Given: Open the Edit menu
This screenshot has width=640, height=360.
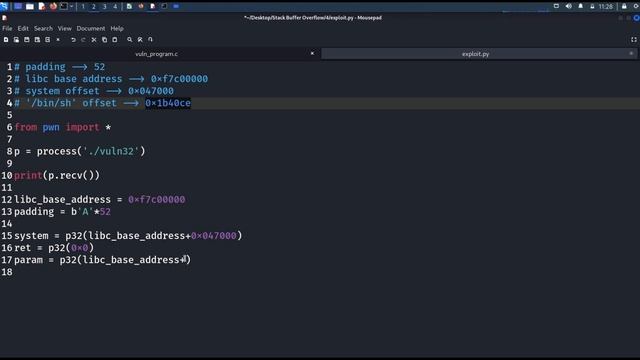Looking at the screenshot, I should coord(23,29).
